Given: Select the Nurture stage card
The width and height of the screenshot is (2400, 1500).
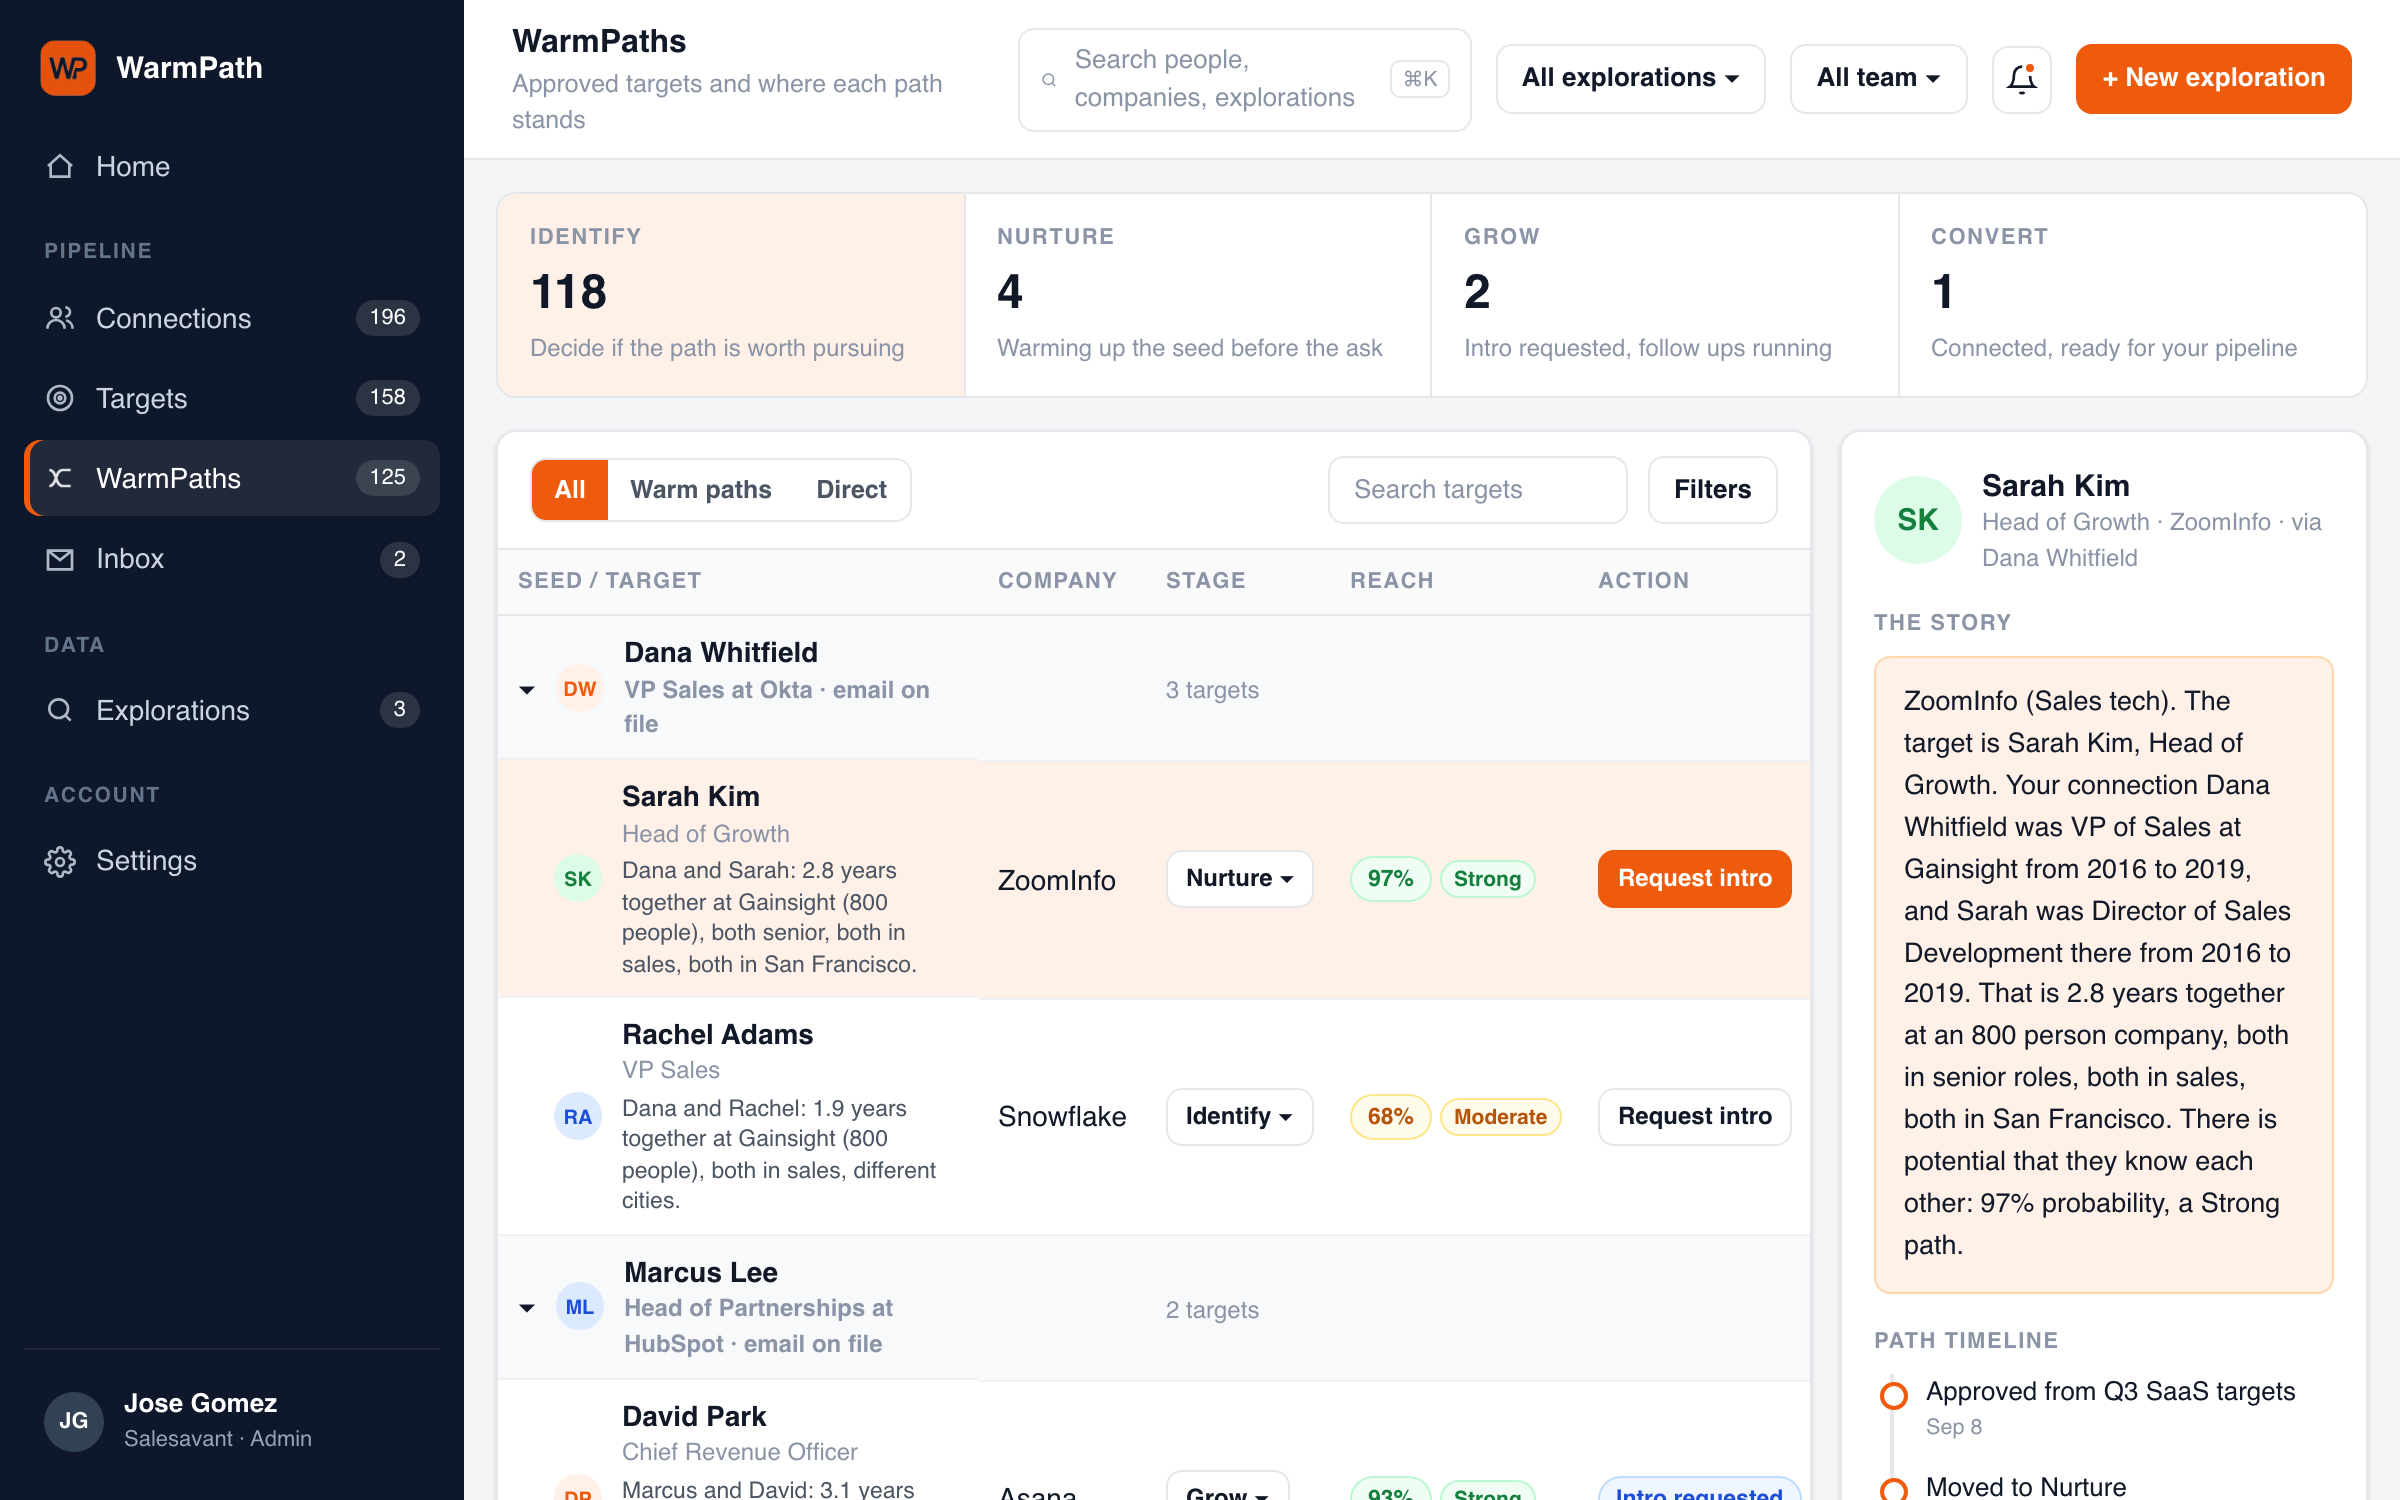Looking at the screenshot, I should [1198, 295].
